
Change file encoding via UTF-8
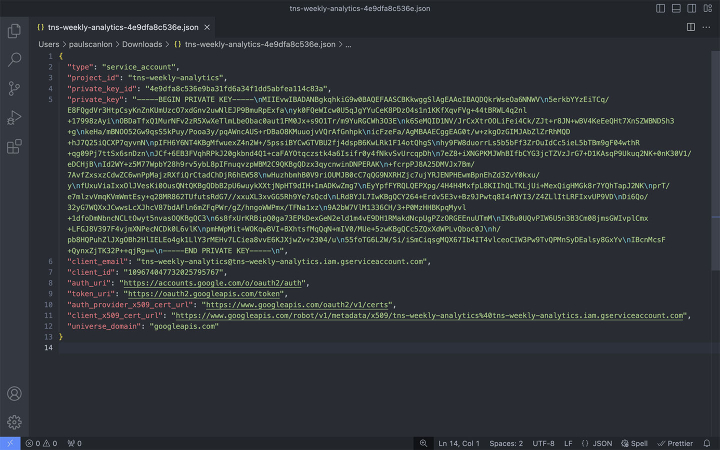543,443
